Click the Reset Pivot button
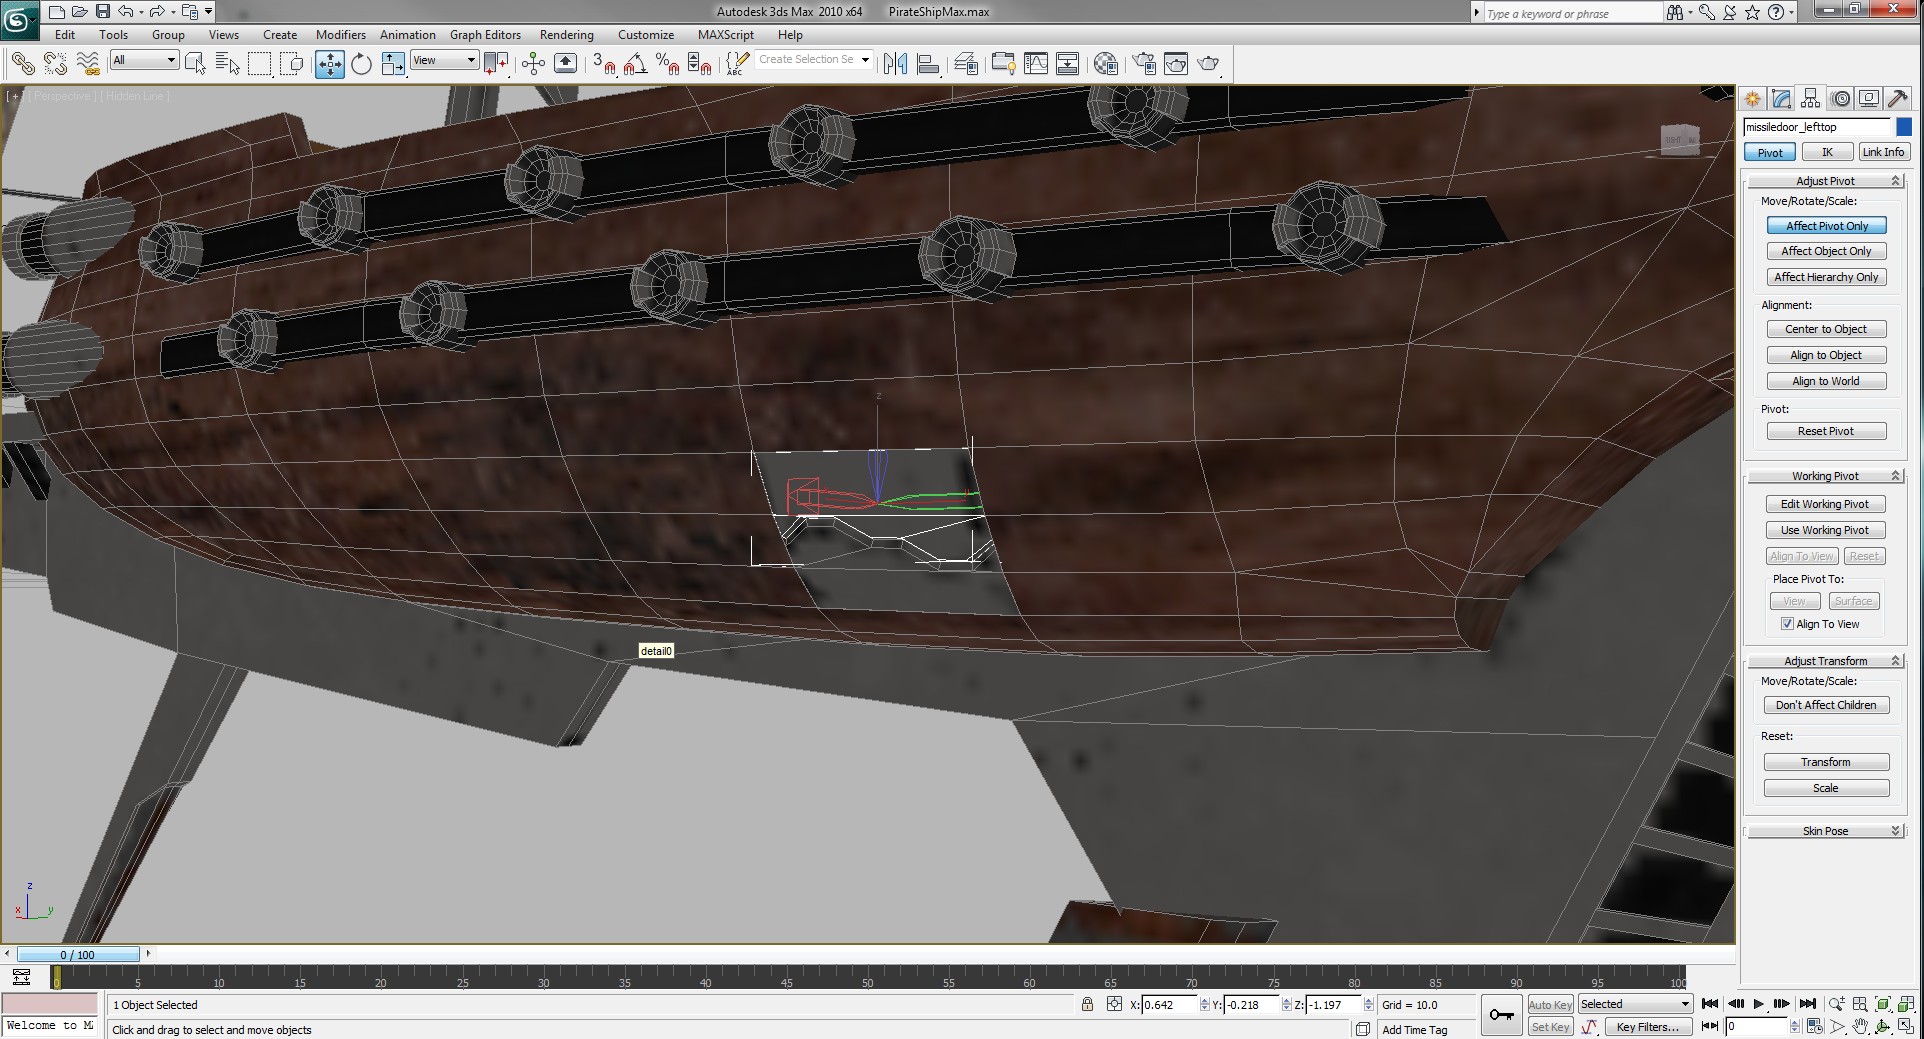 pos(1826,431)
